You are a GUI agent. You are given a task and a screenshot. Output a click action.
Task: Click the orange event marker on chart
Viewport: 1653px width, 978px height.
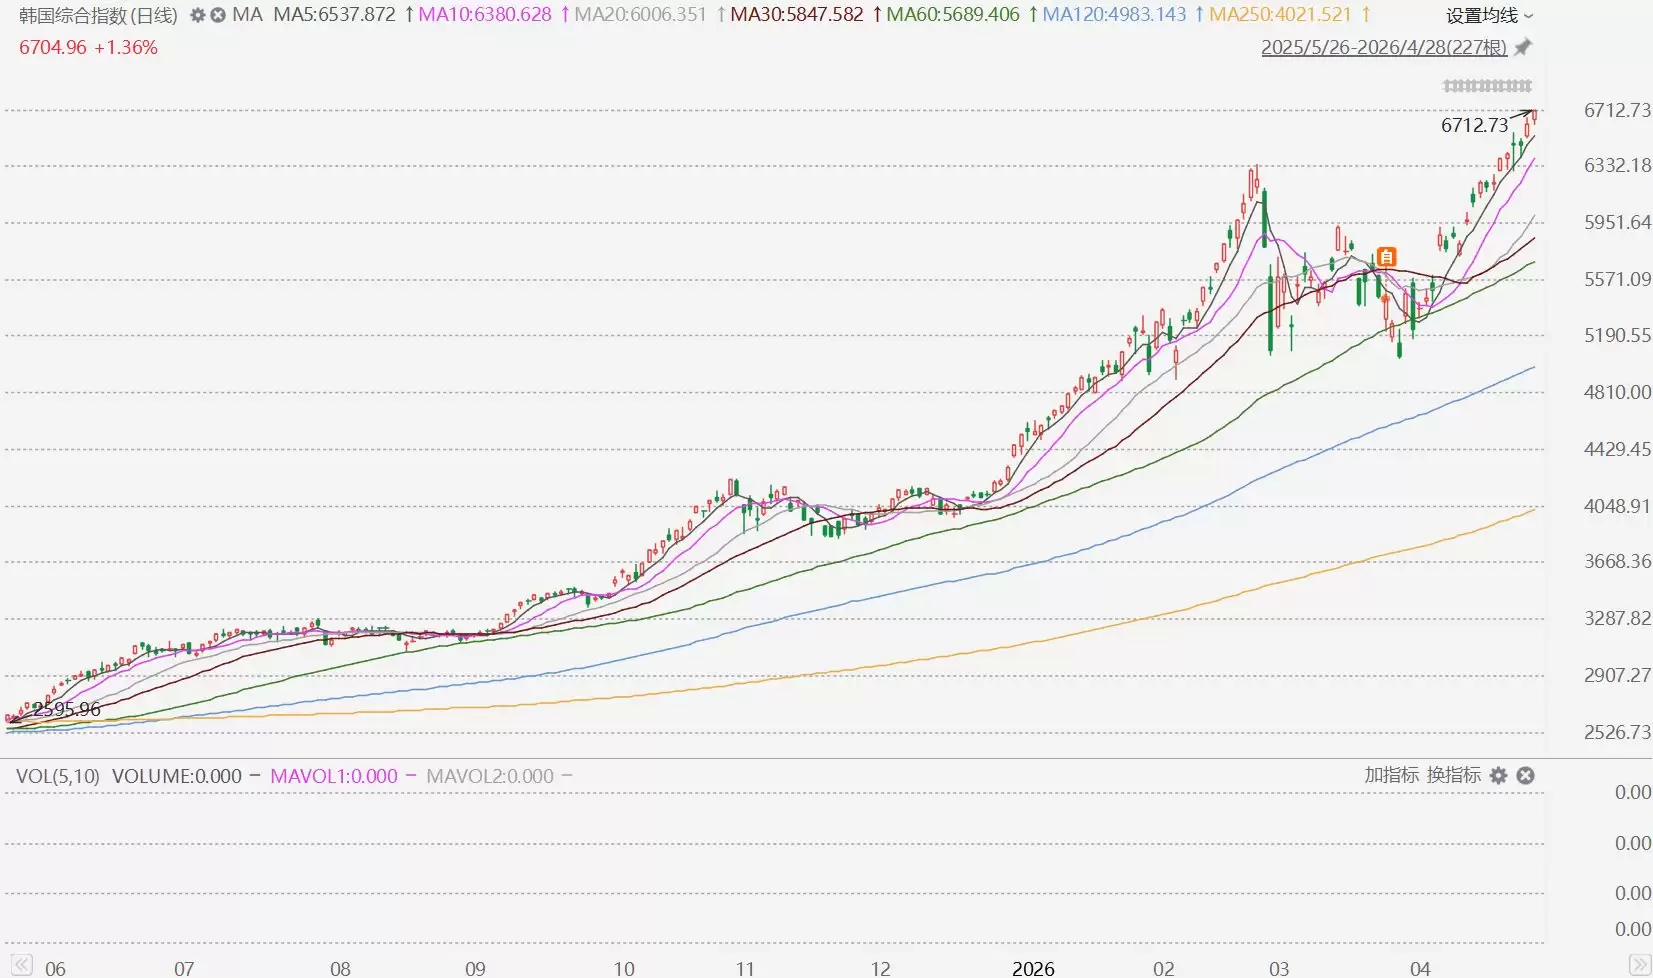1386,257
